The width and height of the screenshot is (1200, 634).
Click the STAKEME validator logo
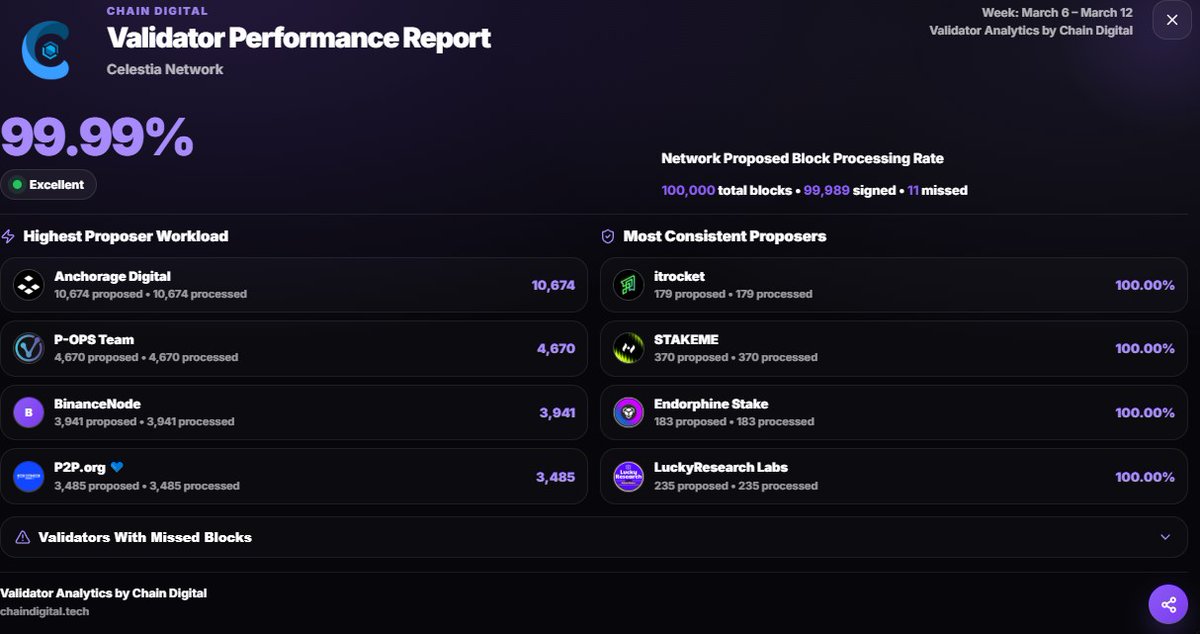click(x=628, y=348)
